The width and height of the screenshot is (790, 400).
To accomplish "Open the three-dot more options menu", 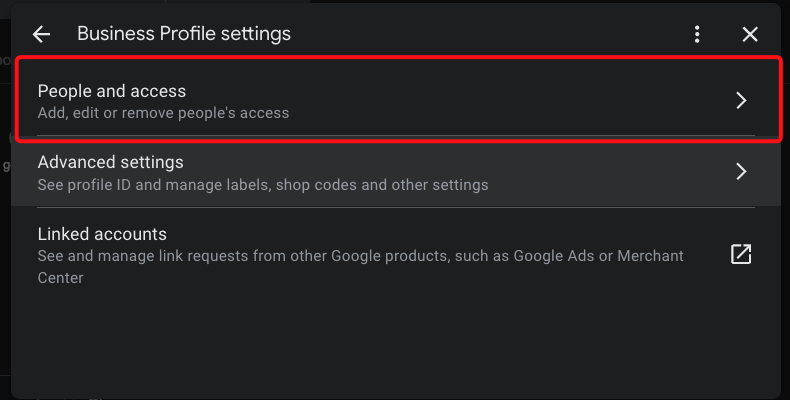I will [x=697, y=34].
